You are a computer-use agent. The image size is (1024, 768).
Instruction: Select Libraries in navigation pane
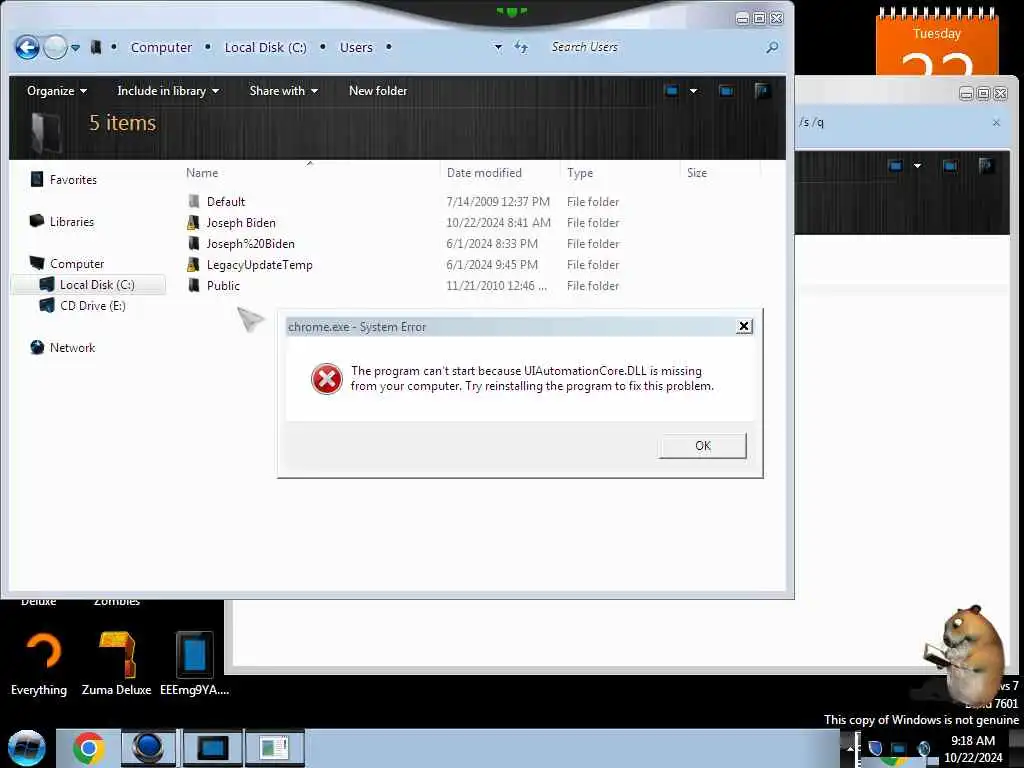(72, 222)
